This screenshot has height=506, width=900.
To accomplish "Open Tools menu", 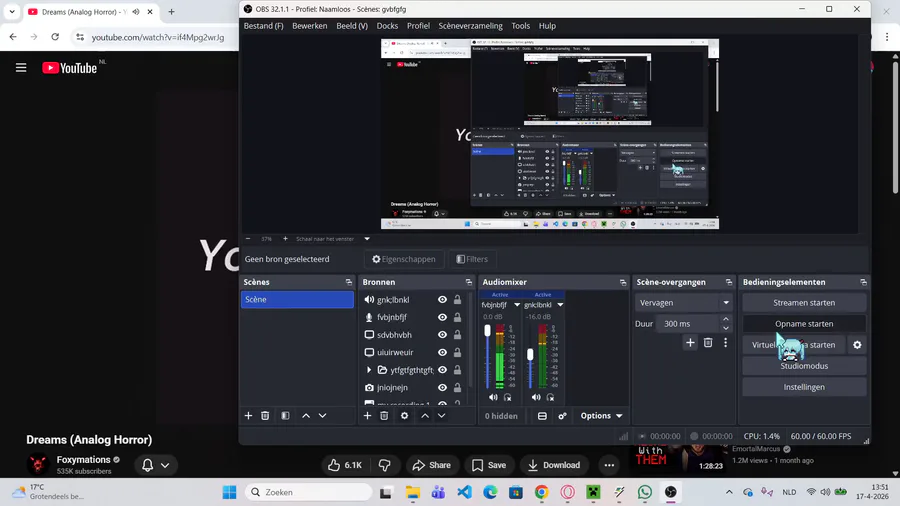I will point(521,26).
